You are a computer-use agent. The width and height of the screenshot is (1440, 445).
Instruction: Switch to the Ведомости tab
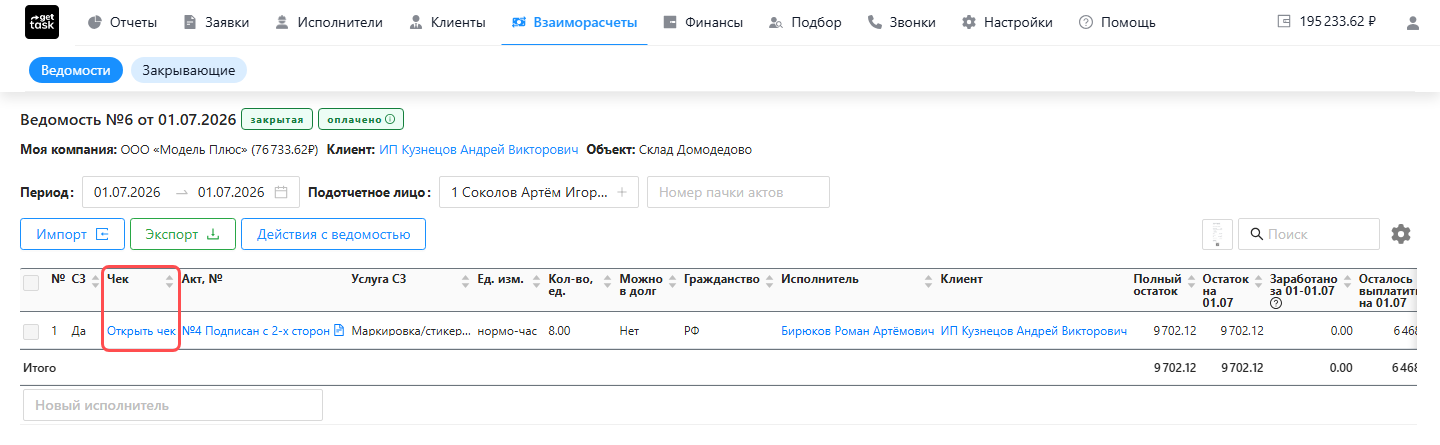(76, 70)
